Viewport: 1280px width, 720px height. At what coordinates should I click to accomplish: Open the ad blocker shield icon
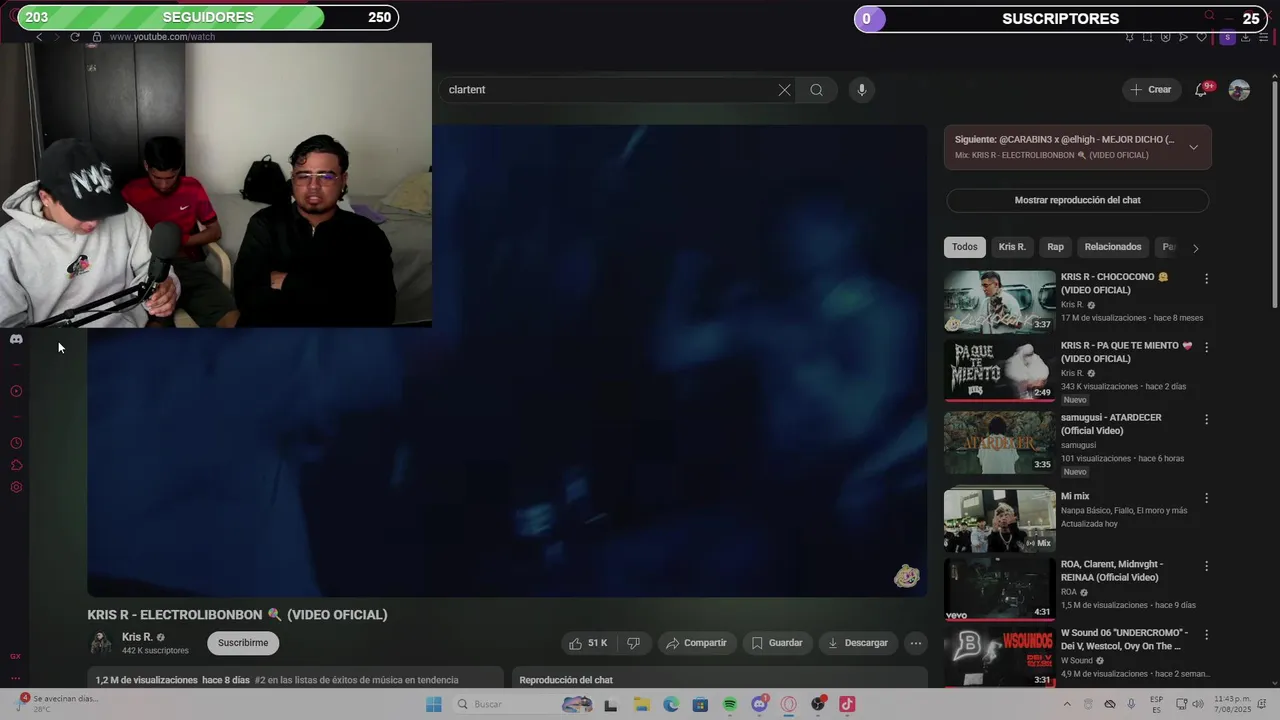pyautogui.click(x=1165, y=37)
